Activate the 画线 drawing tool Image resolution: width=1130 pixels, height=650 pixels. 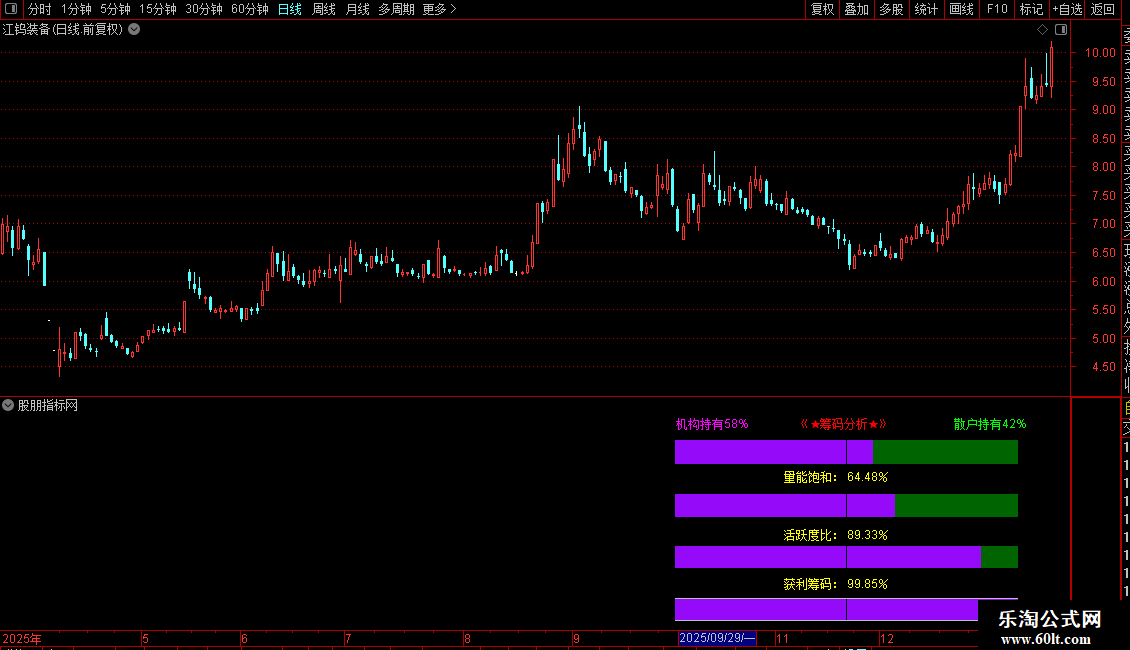click(x=961, y=9)
